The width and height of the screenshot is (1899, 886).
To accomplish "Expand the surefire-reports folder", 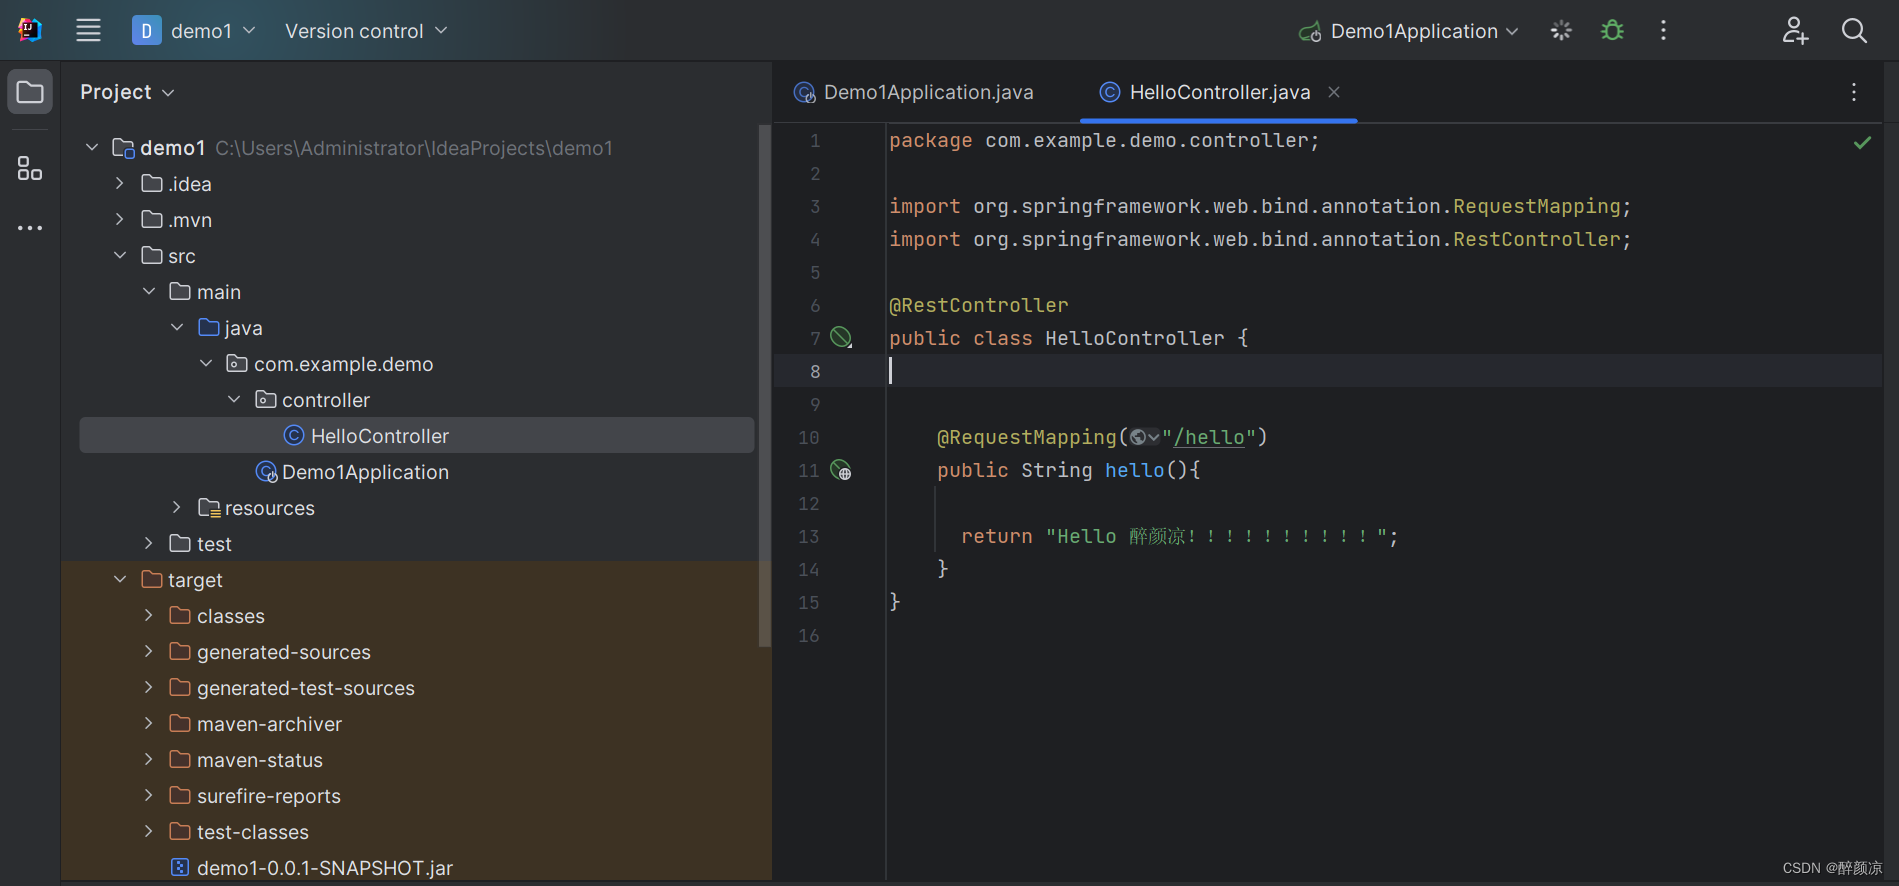I will [x=149, y=796].
